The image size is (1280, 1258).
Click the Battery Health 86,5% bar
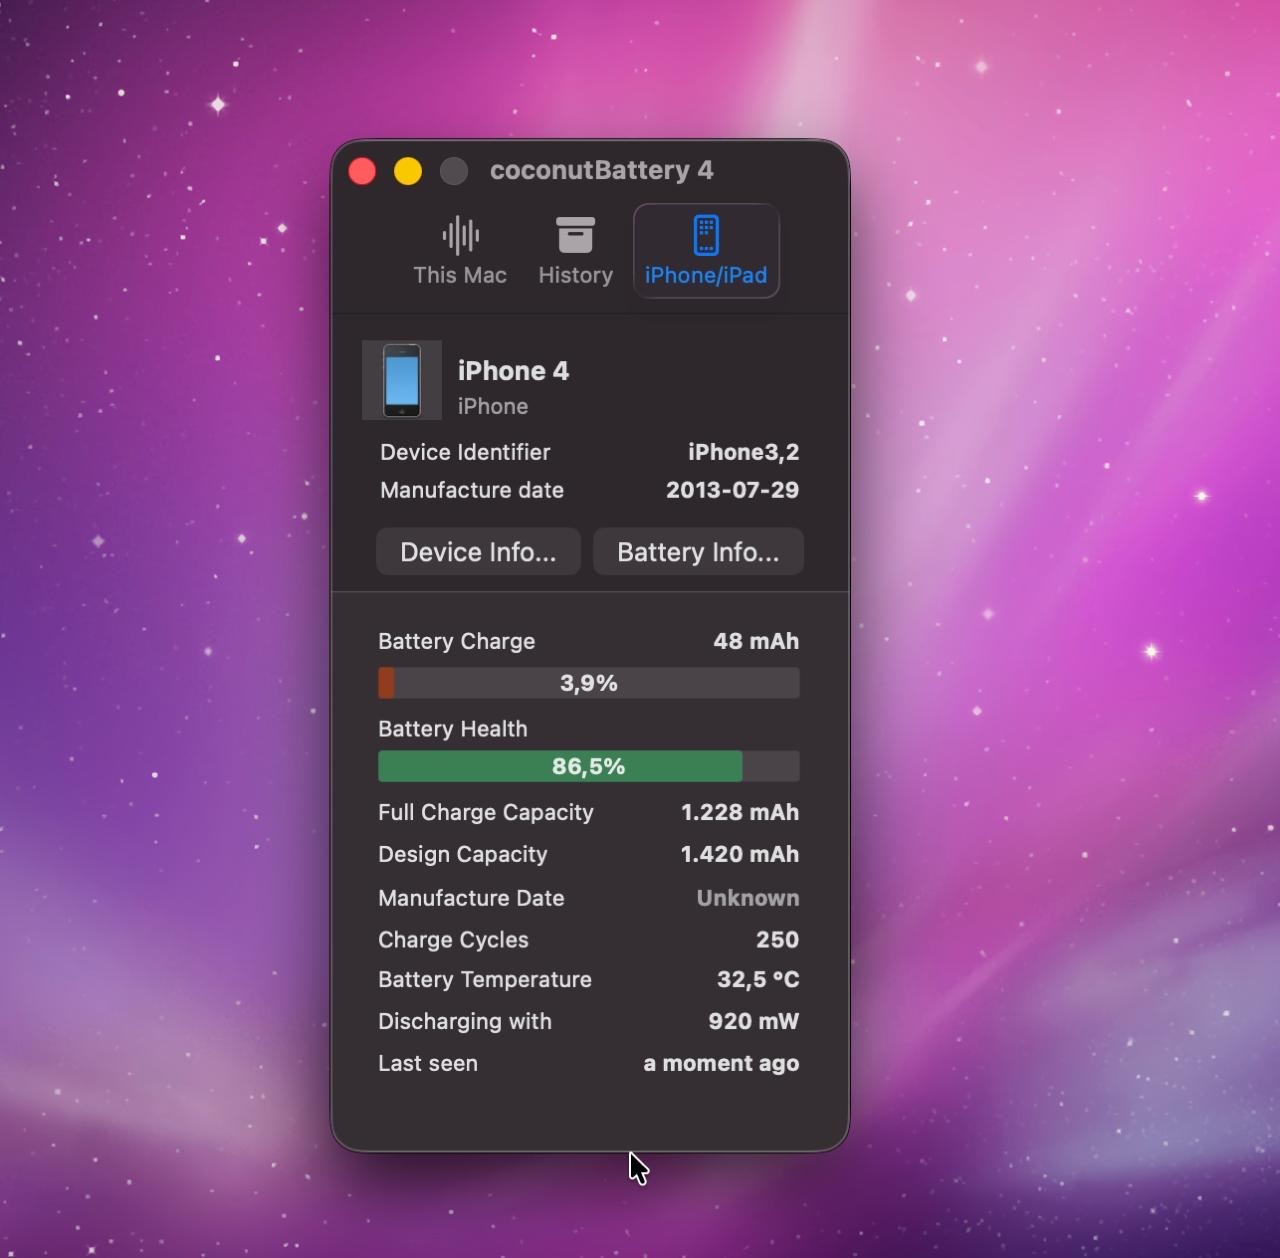589,766
